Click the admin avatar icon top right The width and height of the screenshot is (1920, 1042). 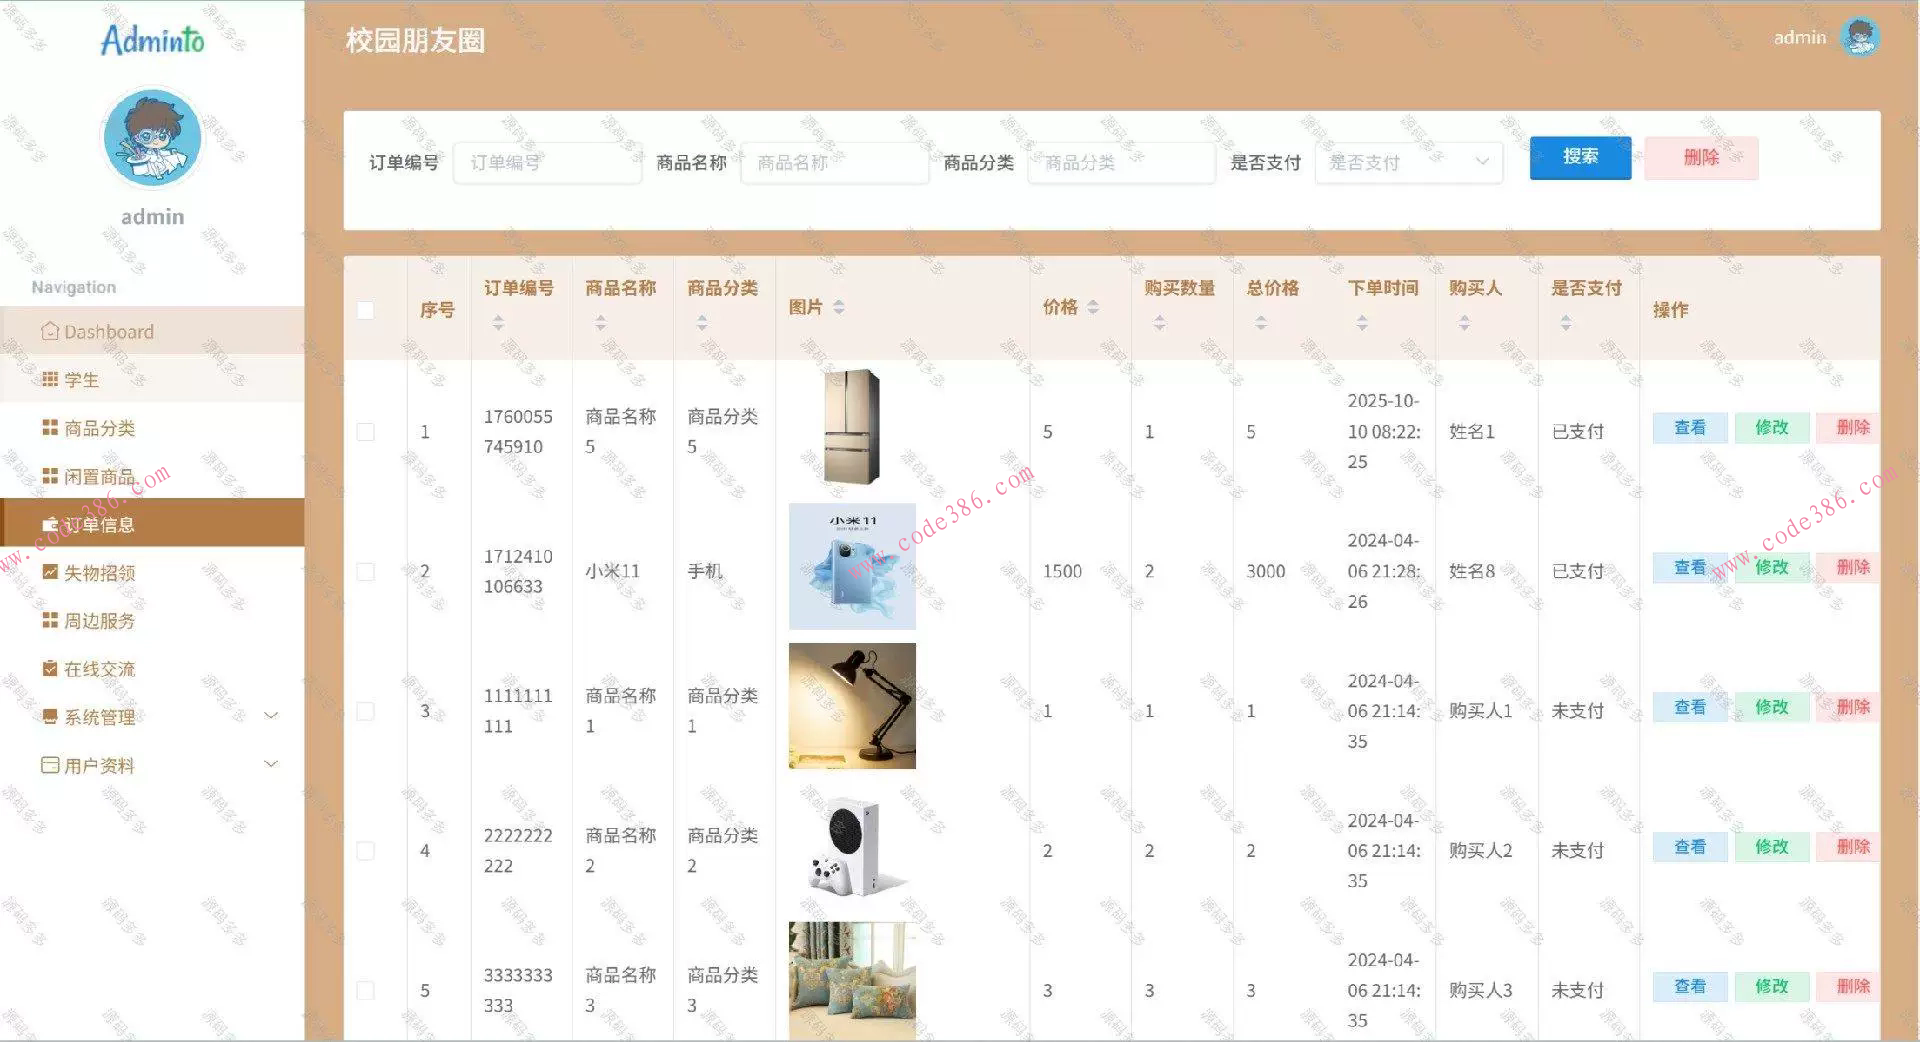point(1860,37)
